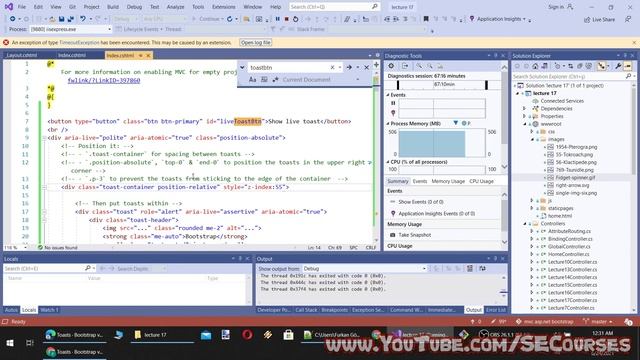640x360 pixels.
Task: Collapse the Process Memory graph section
Action: click(x=388, y=123)
